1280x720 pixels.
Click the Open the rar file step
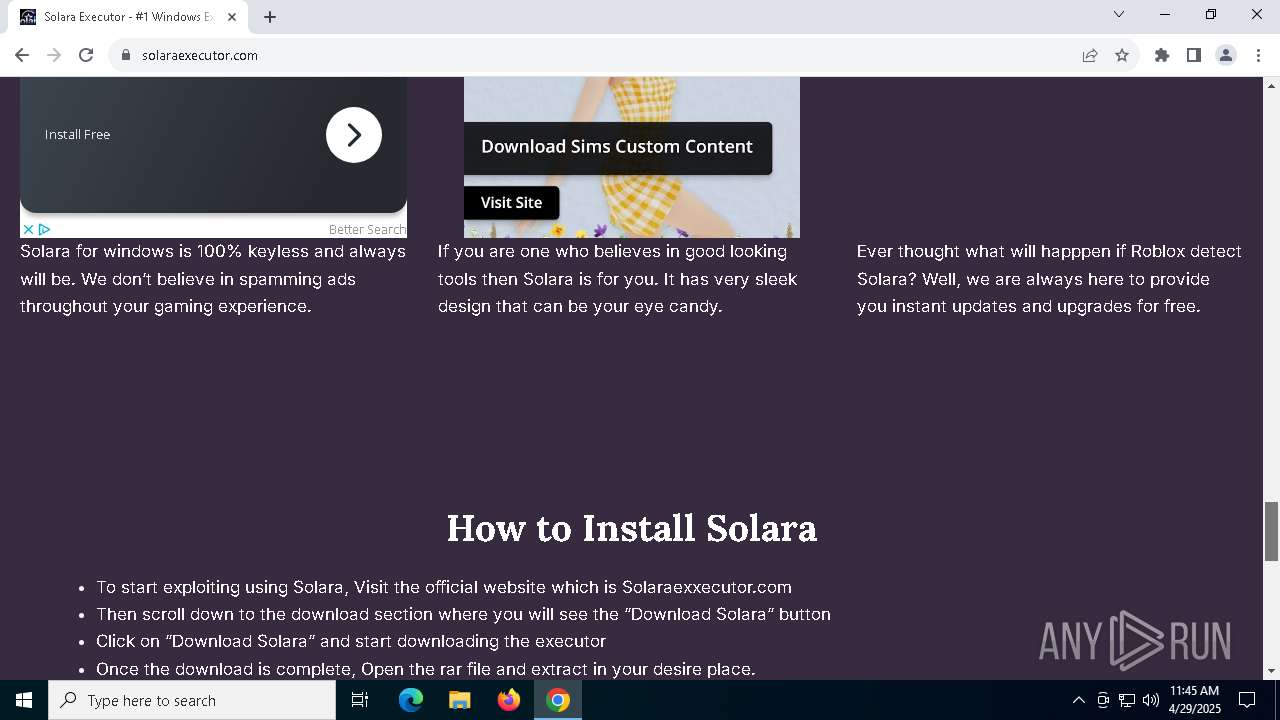pos(425,669)
